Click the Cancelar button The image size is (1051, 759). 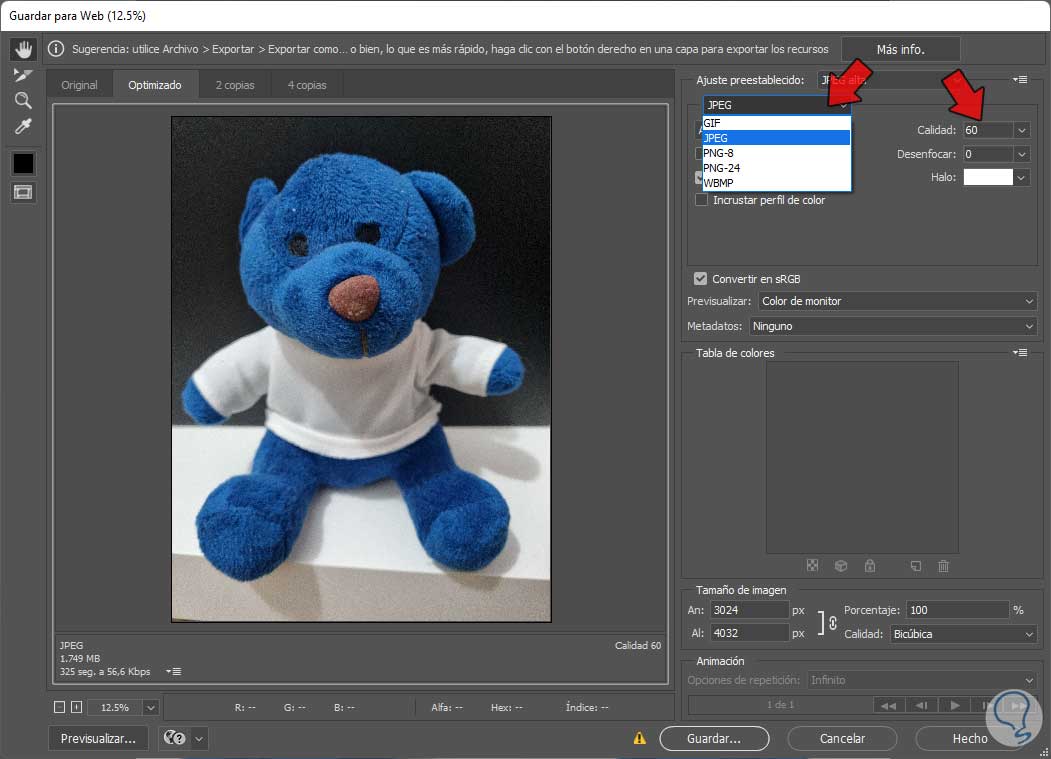tap(842, 738)
